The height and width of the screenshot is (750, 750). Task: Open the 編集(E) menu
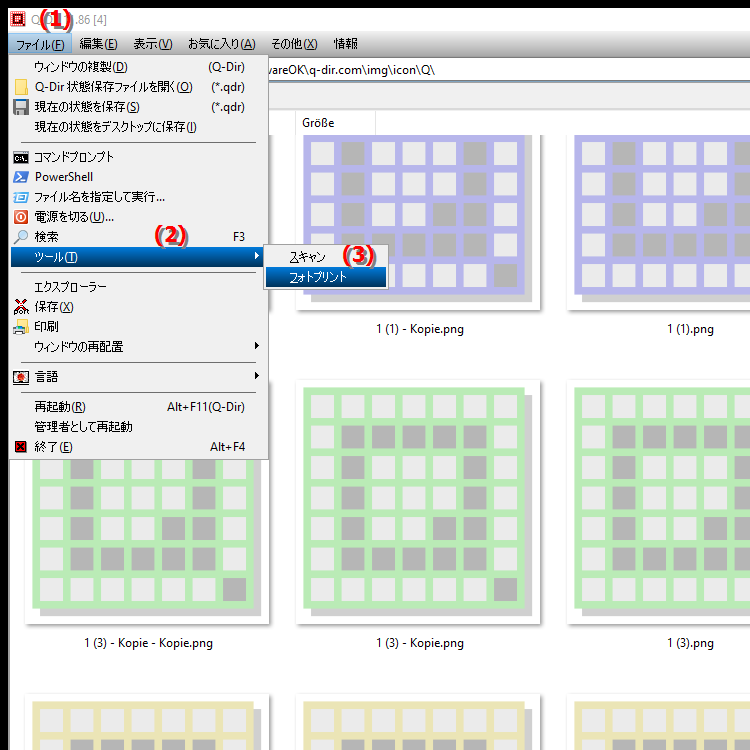click(x=99, y=44)
